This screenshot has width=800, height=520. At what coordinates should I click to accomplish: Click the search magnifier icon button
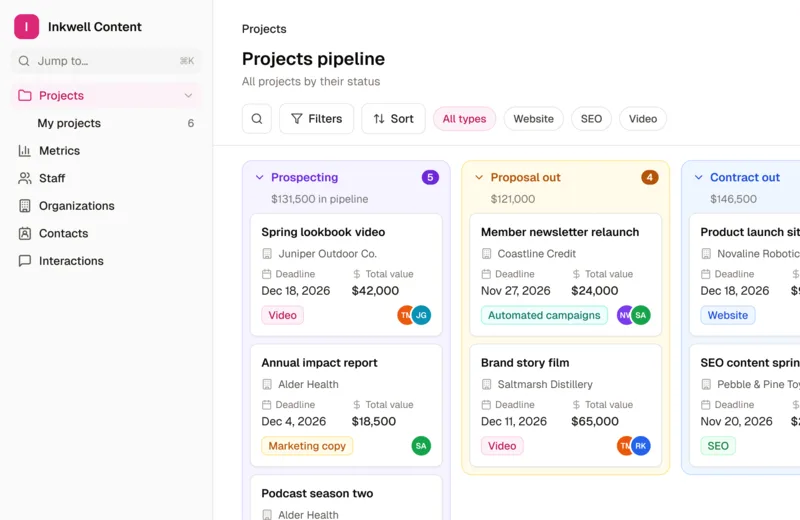(257, 119)
